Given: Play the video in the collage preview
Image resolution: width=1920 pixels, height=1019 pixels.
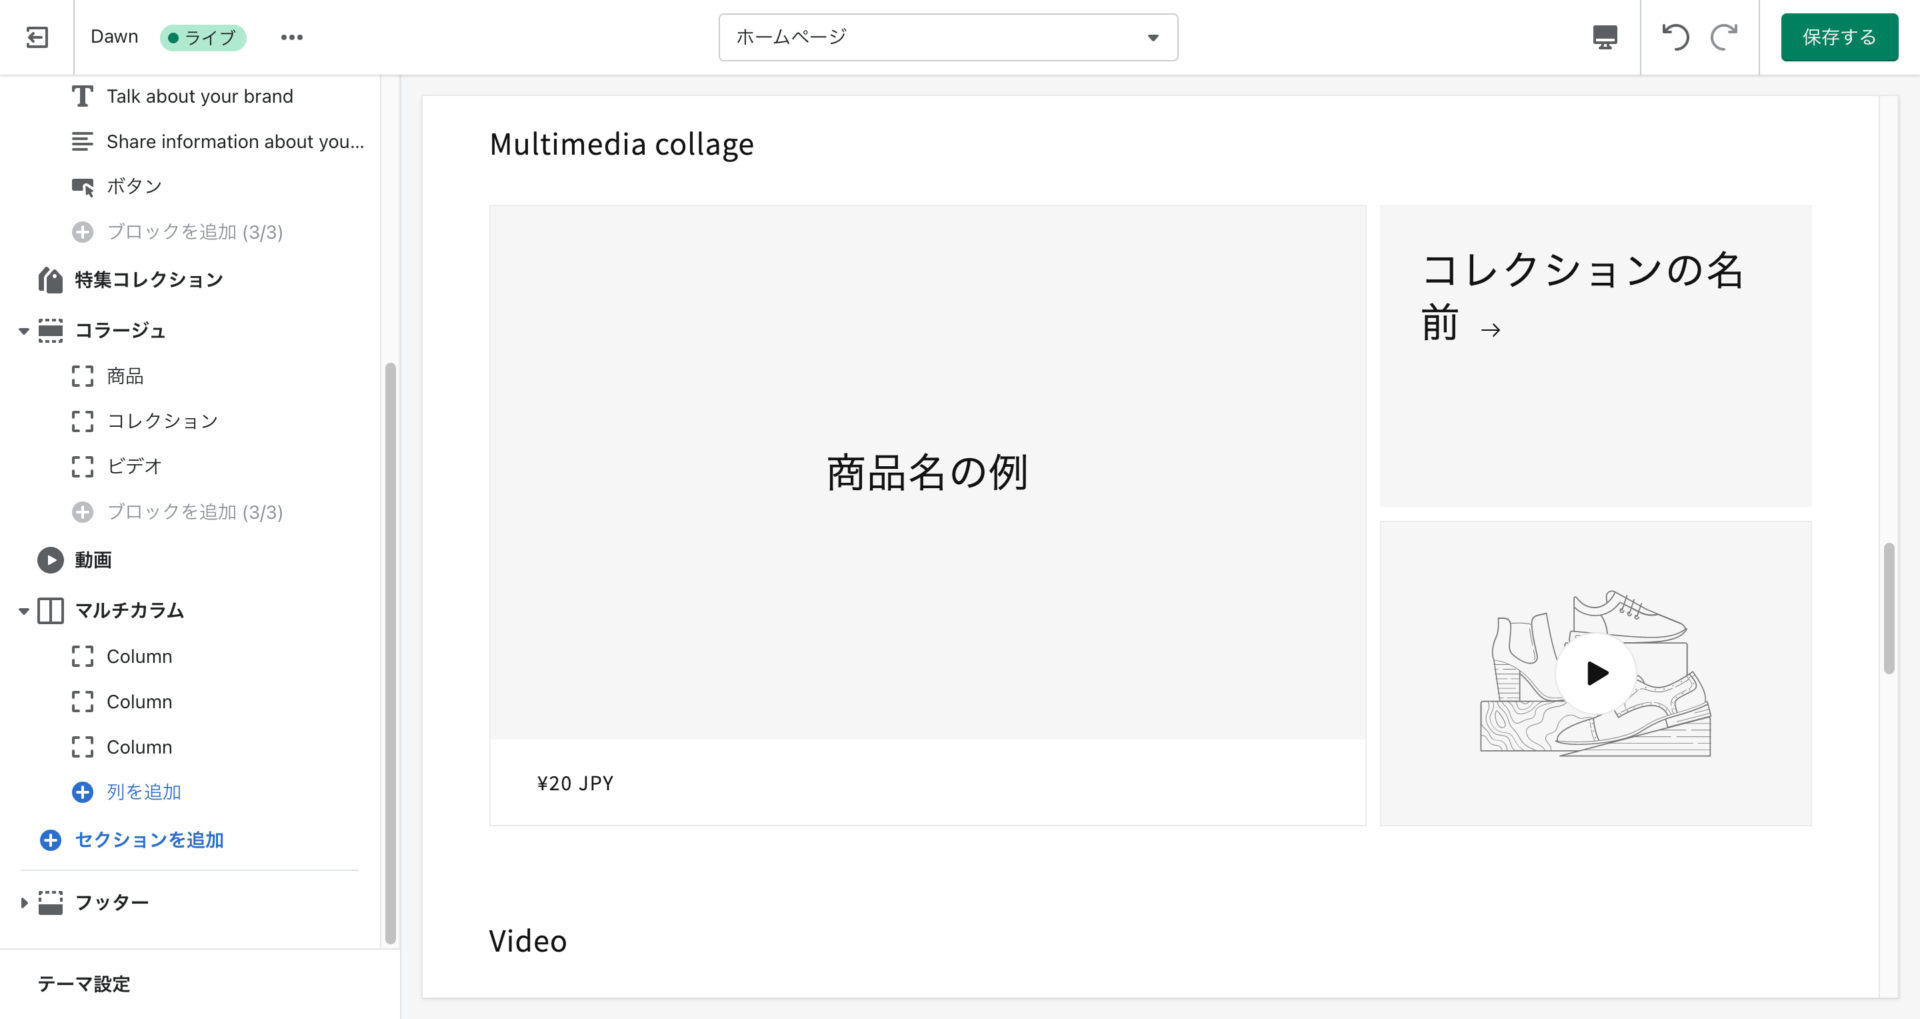Looking at the screenshot, I should [1596, 673].
